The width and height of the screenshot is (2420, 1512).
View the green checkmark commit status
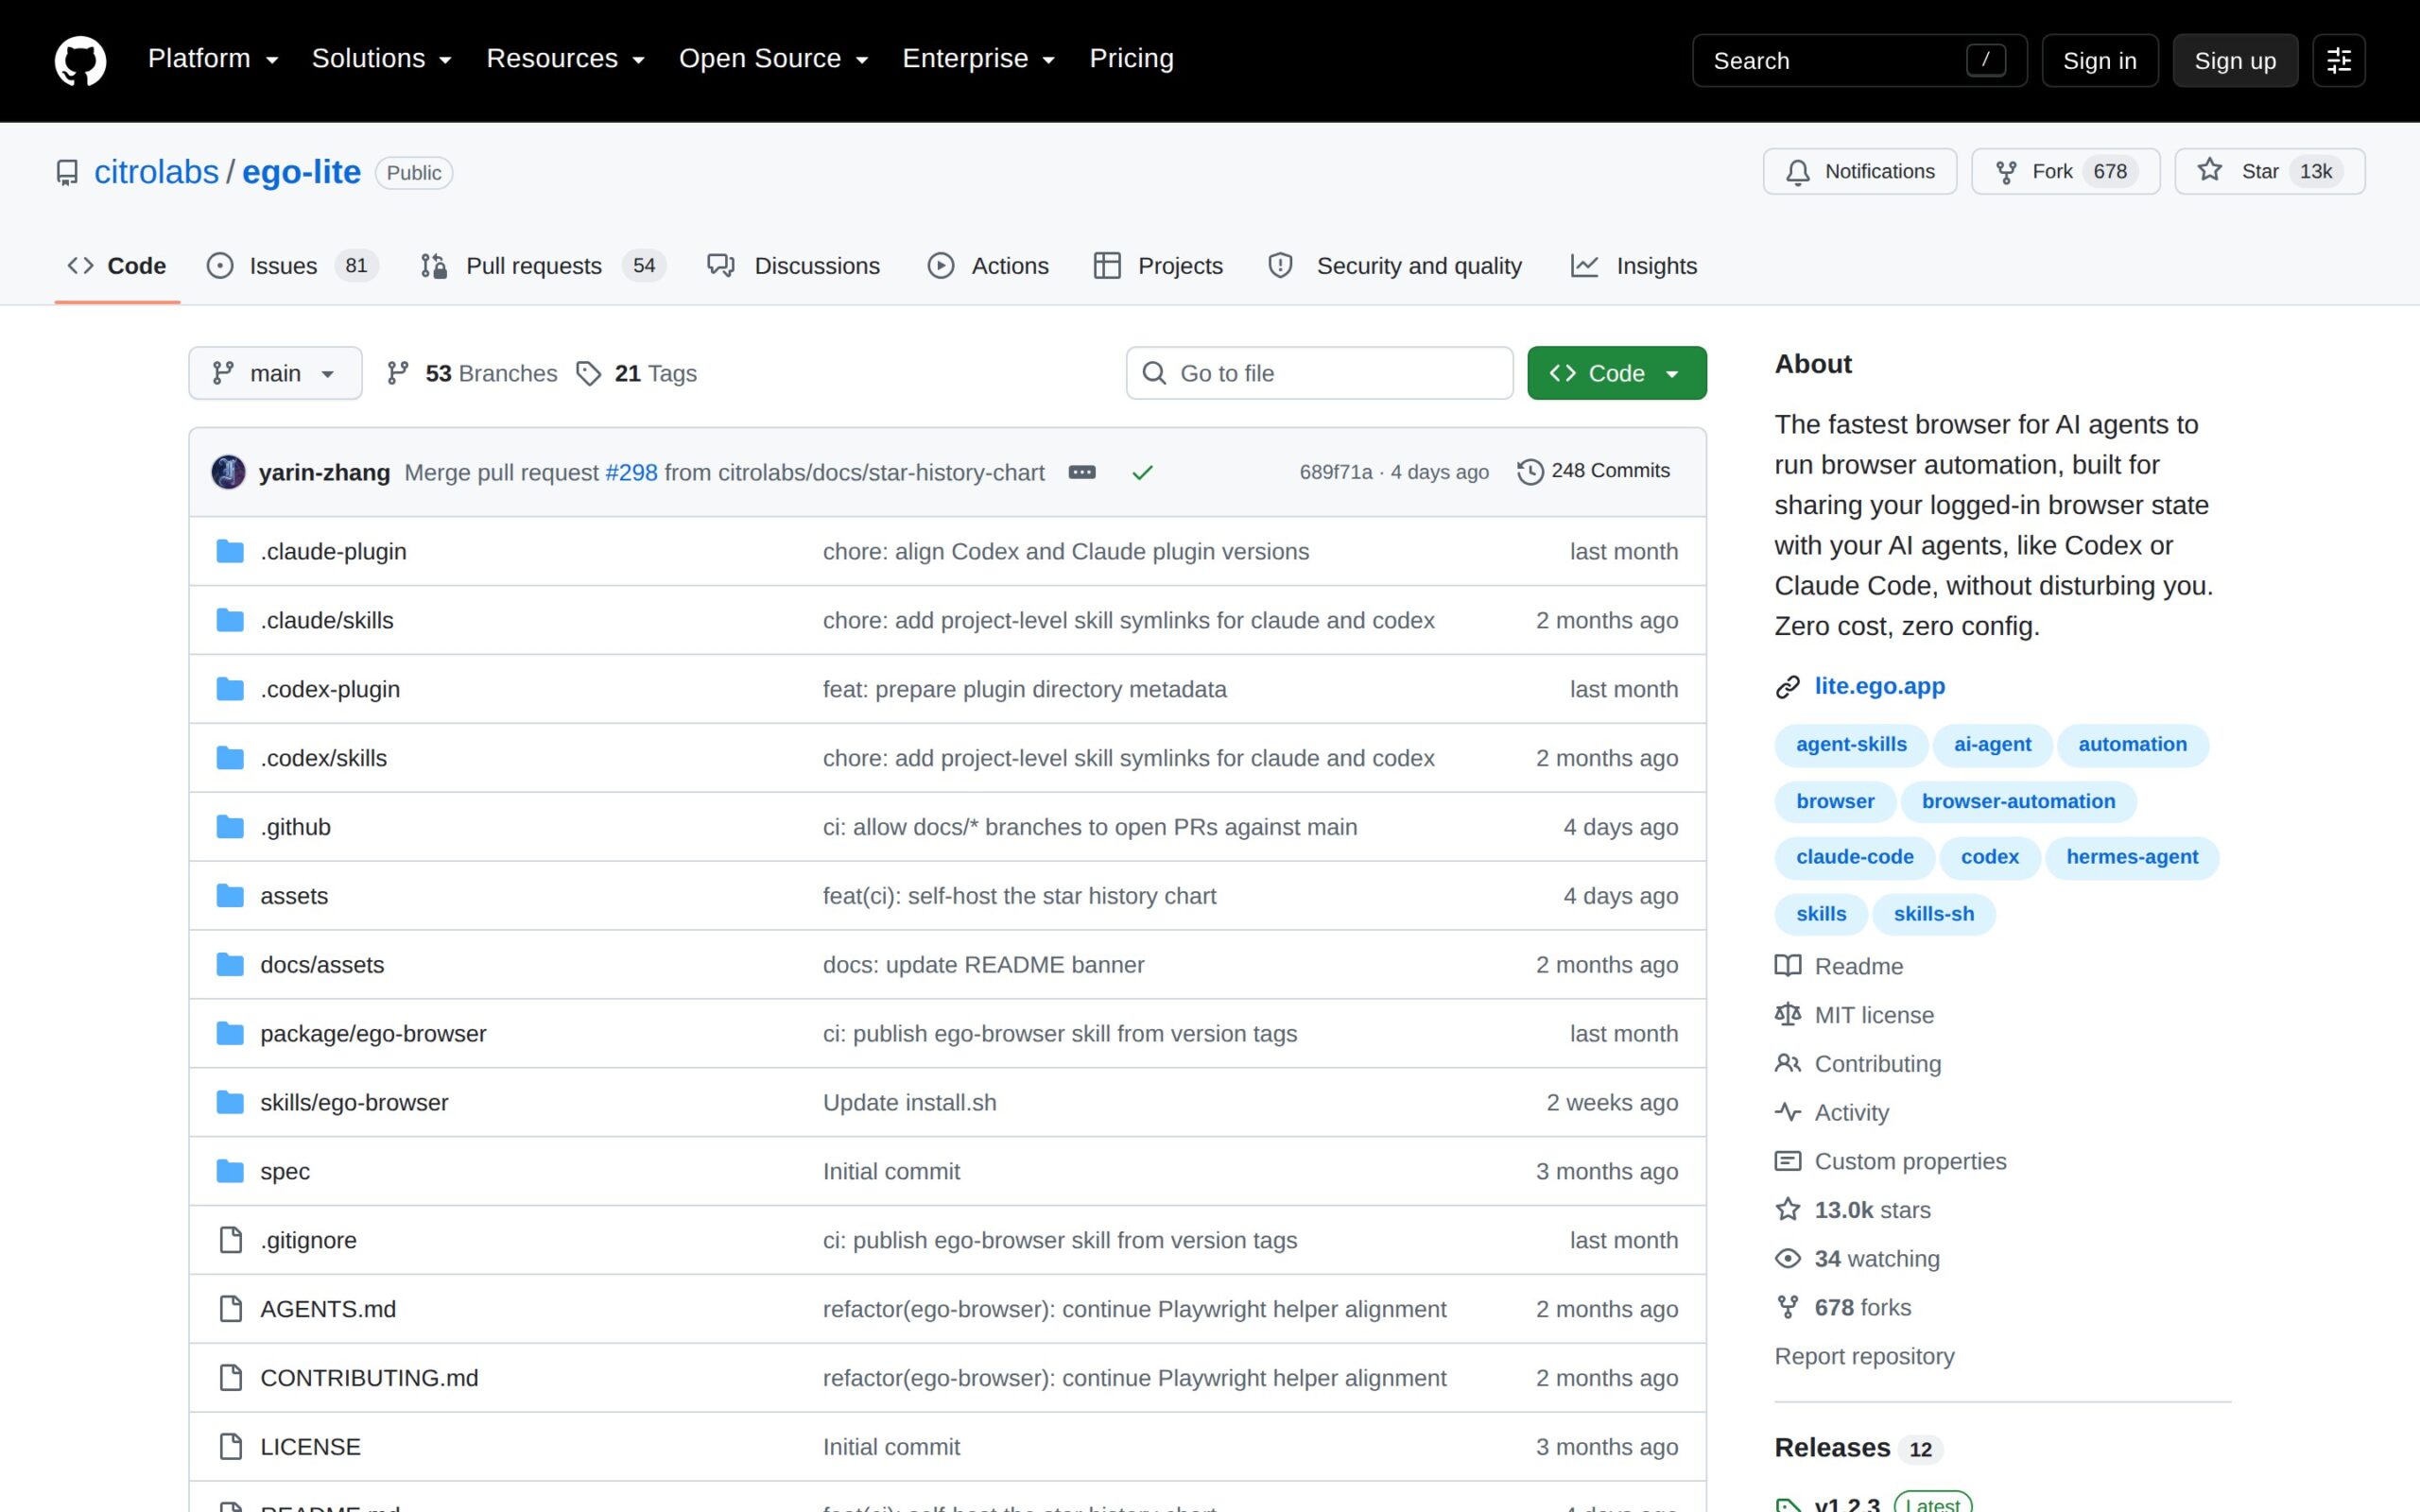coord(1142,472)
